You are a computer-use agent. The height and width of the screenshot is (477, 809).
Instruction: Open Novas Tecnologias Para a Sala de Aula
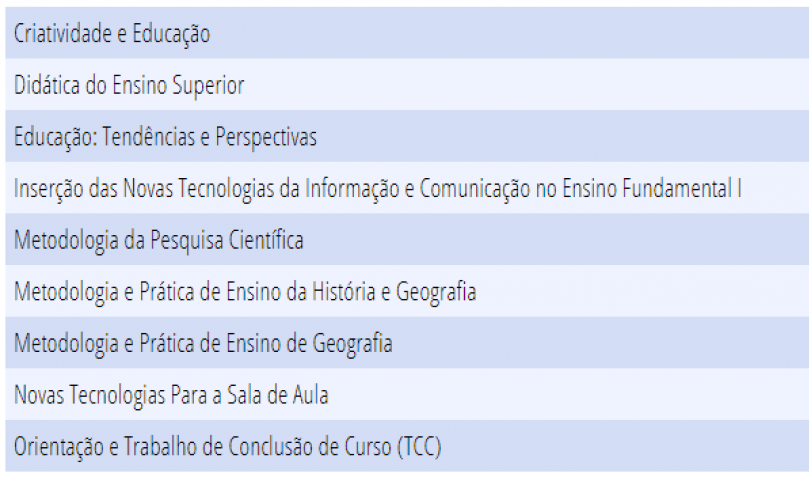407,394
